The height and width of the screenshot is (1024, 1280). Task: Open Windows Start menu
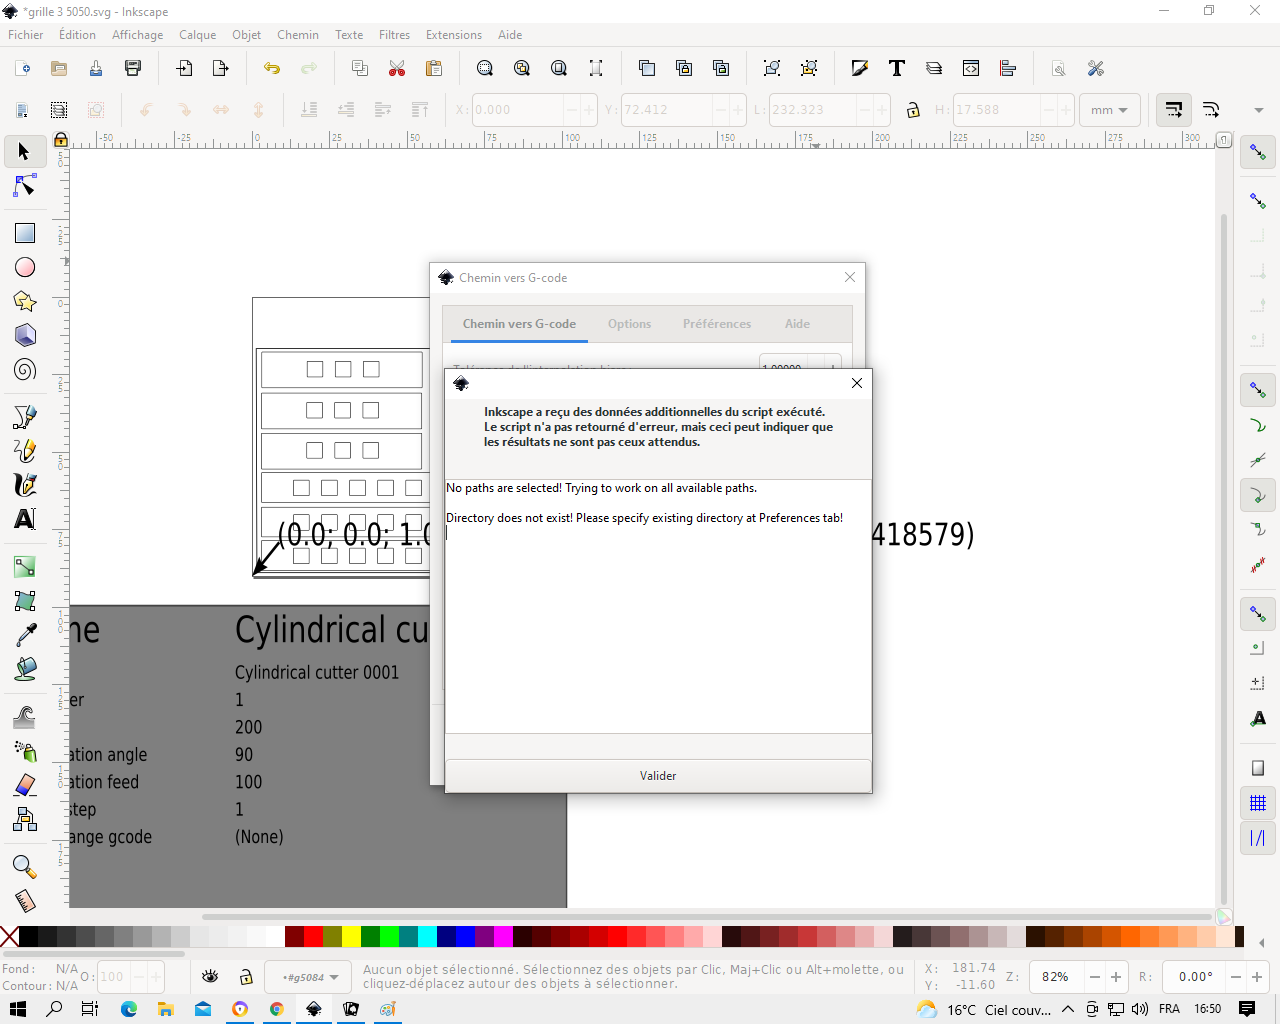tap(17, 1009)
